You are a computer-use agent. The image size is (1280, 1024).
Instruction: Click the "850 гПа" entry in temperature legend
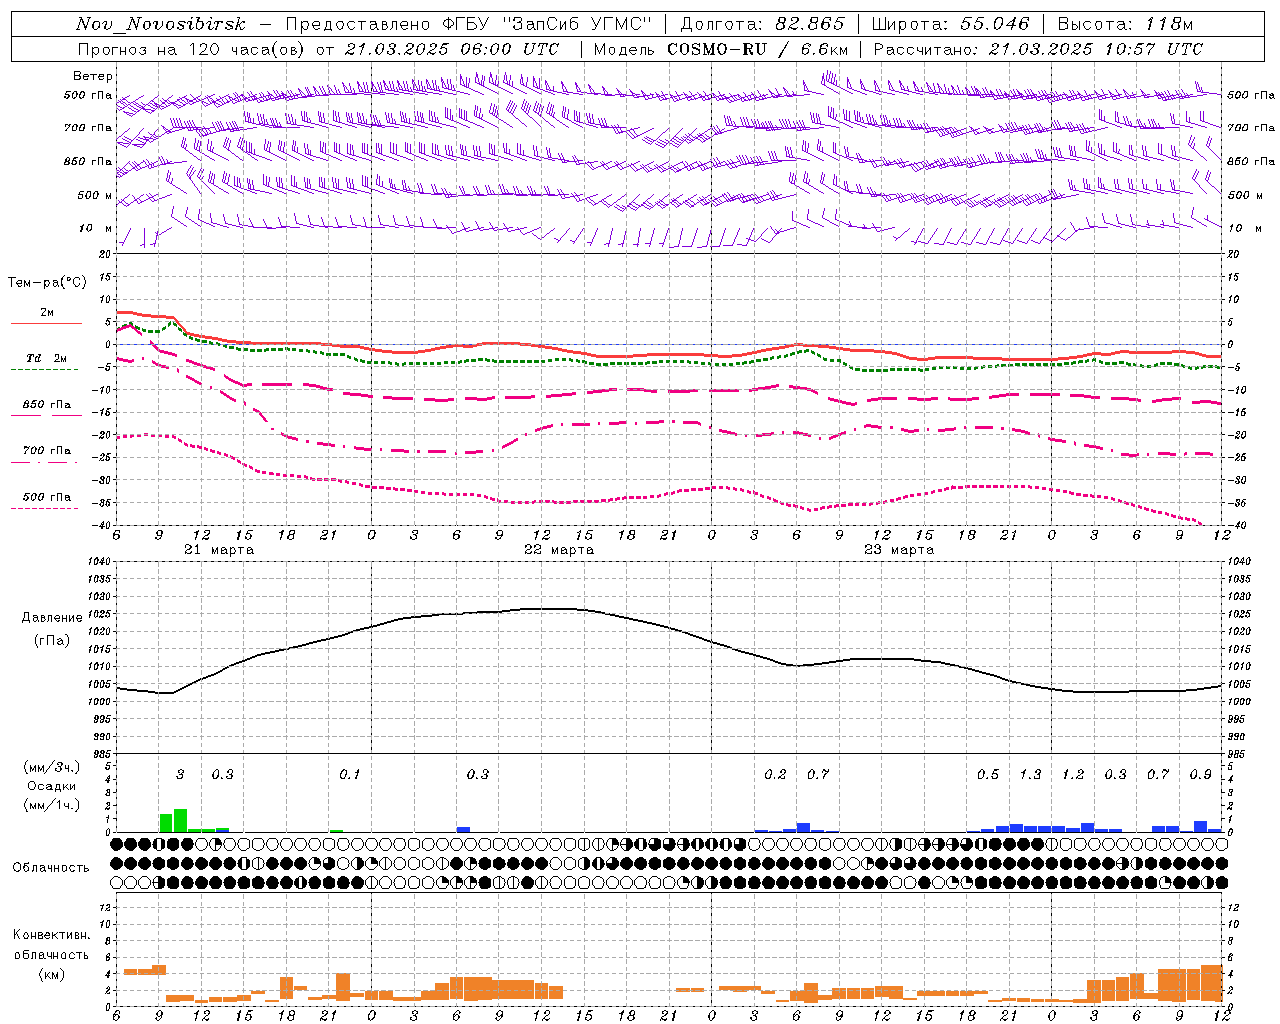[x=46, y=405]
